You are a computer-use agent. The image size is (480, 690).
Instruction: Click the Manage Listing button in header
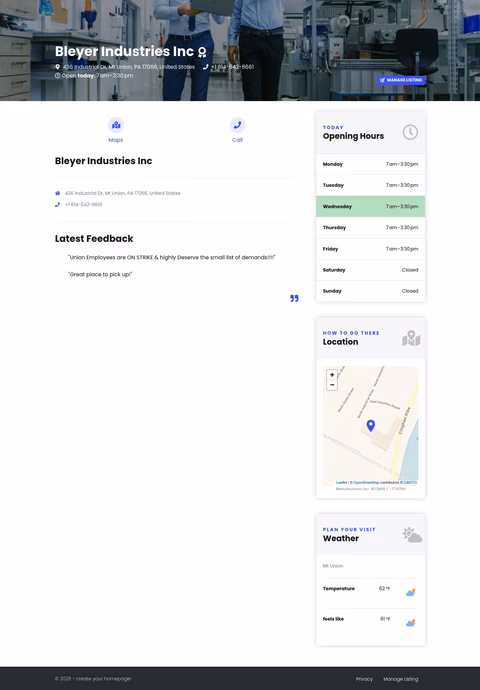[402, 80]
